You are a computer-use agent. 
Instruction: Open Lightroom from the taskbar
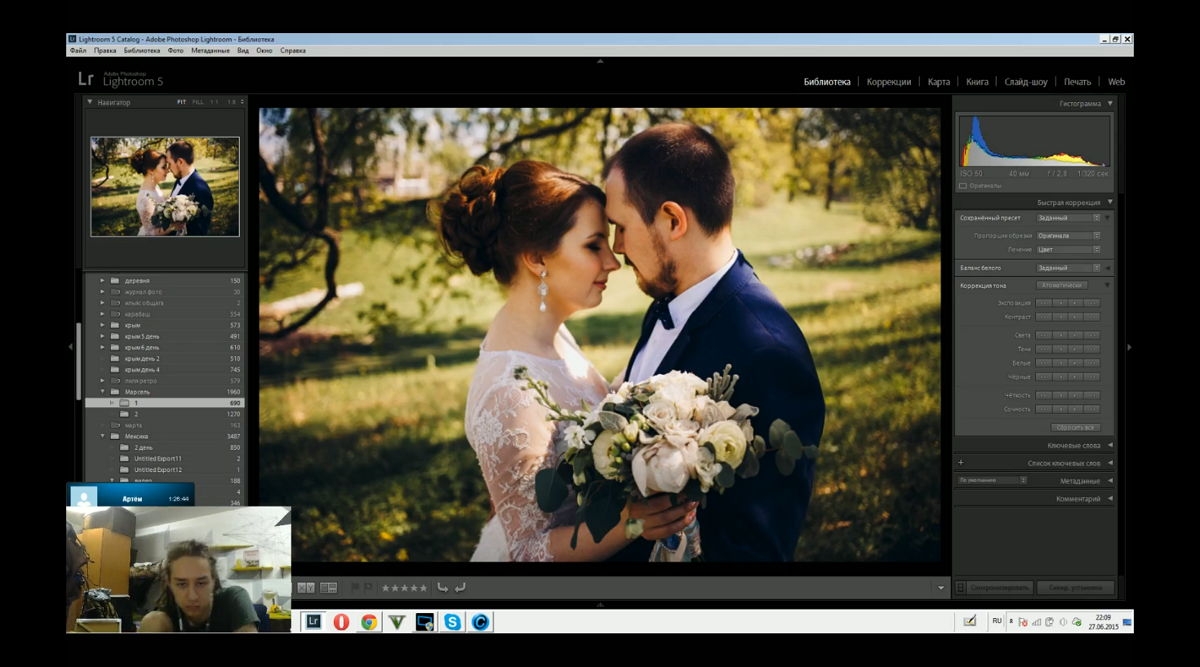click(313, 621)
